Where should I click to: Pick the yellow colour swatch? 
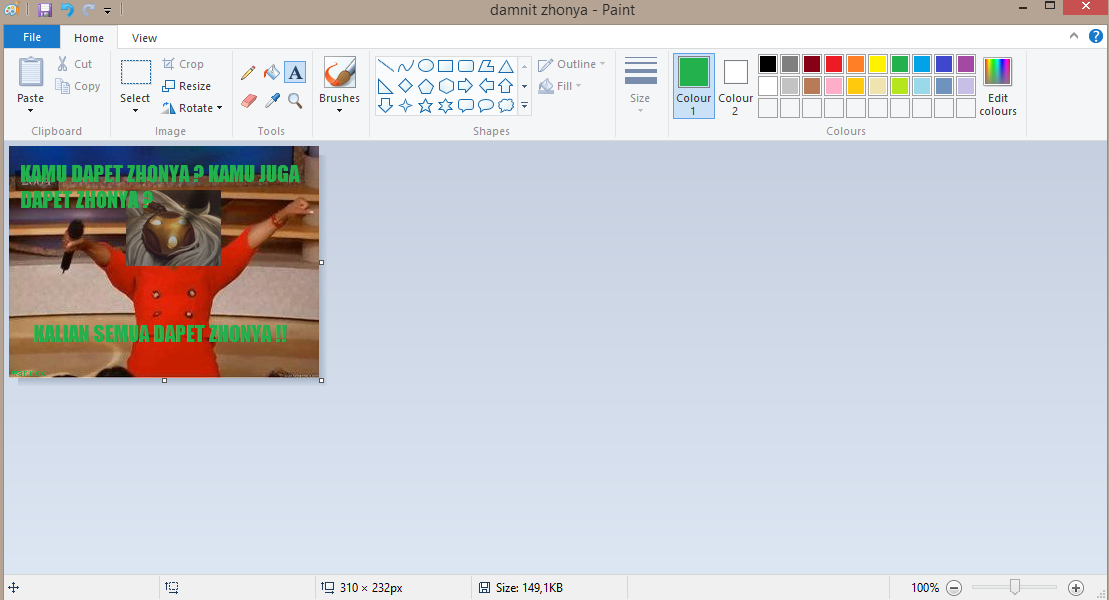[x=878, y=64]
